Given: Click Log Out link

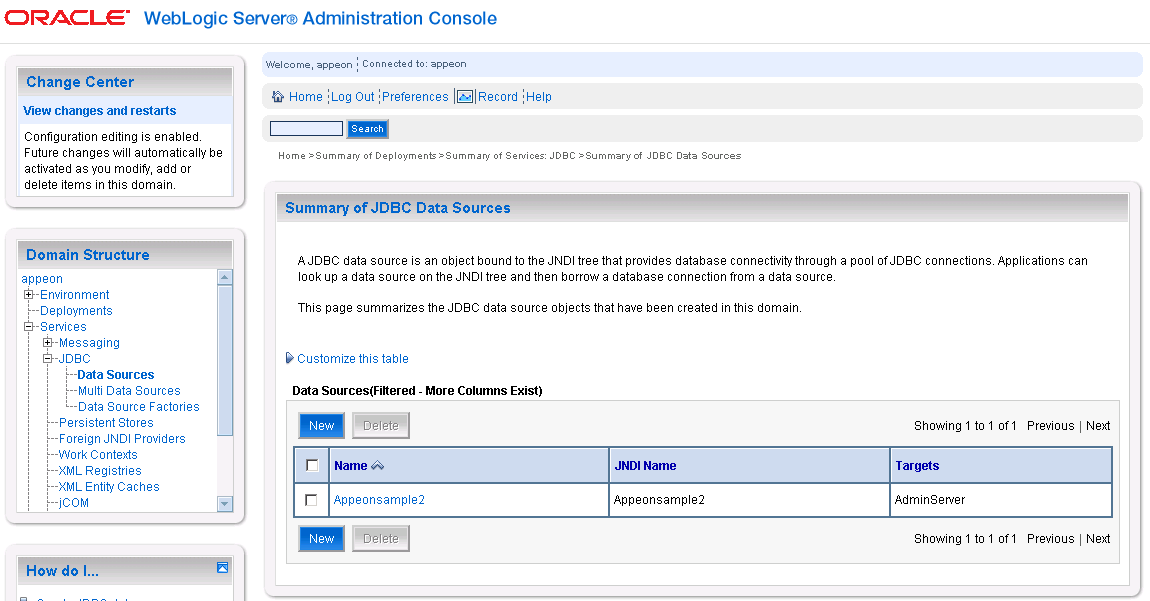Looking at the screenshot, I should [353, 97].
